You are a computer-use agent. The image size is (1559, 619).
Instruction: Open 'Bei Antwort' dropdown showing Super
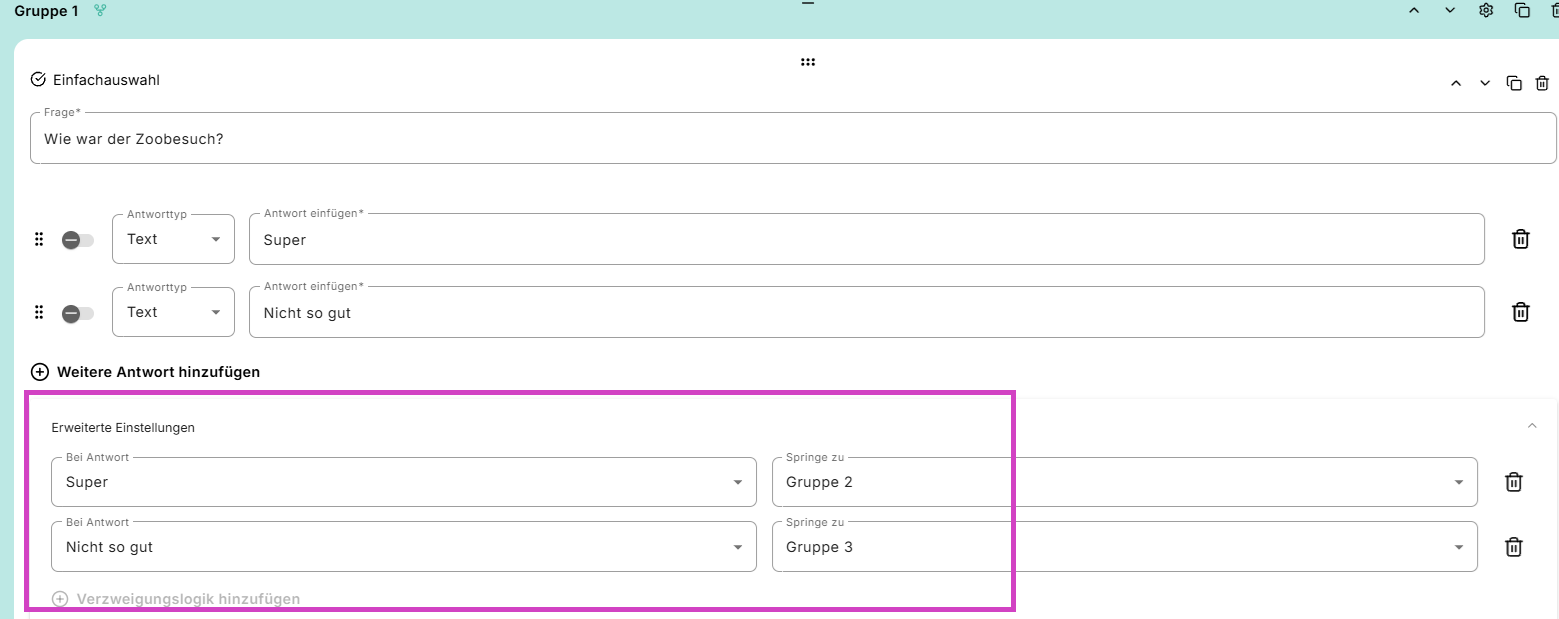(x=404, y=482)
